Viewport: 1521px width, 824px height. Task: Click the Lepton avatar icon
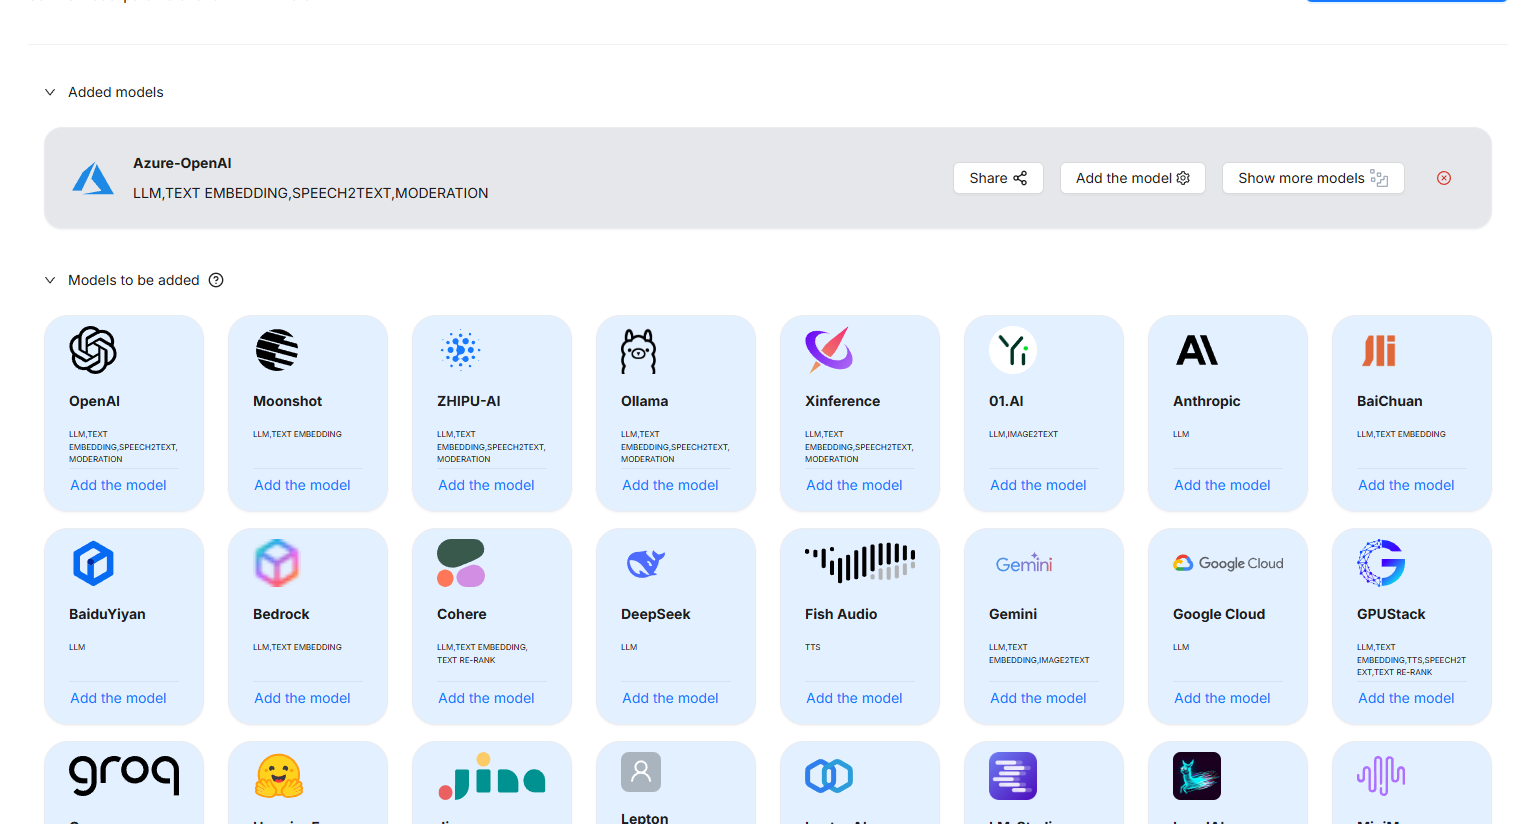641,772
